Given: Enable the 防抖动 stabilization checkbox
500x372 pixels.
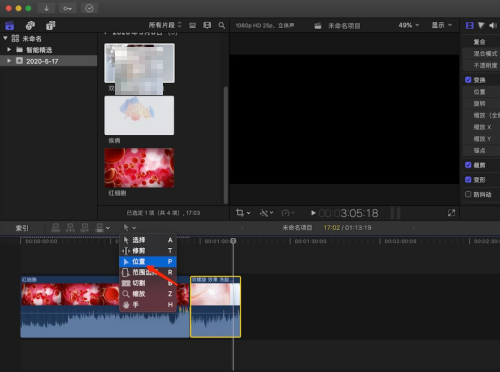Looking at the screenshot, I should pyautogui.click(x=468, y=194).
